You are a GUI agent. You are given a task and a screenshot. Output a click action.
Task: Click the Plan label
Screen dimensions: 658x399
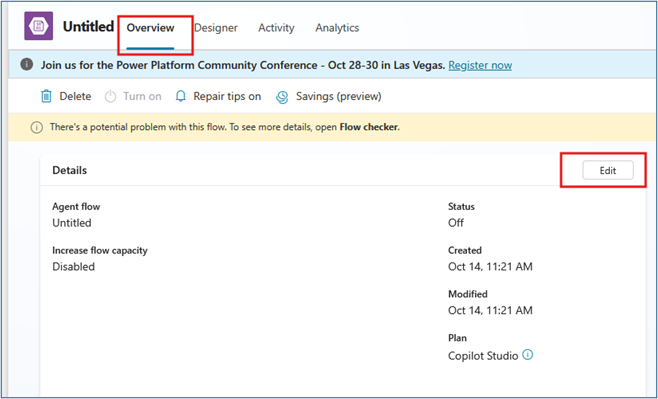457,338
